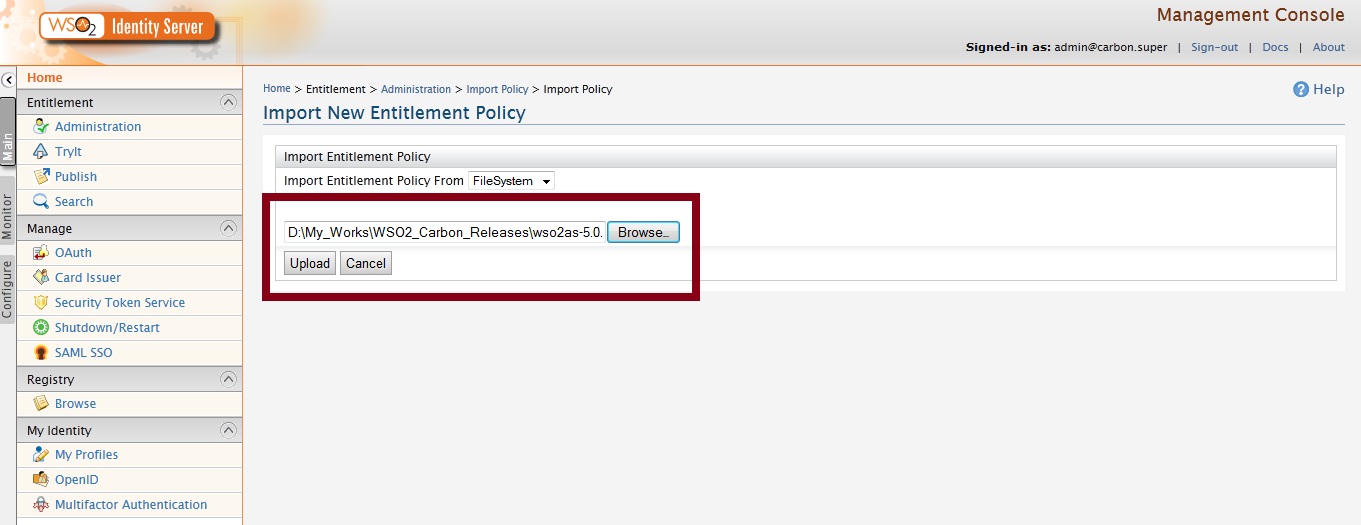1361x525 pixels.
Task: Click the Help question mark icon
Action: pyautogui.click(x=1301, y=90)
